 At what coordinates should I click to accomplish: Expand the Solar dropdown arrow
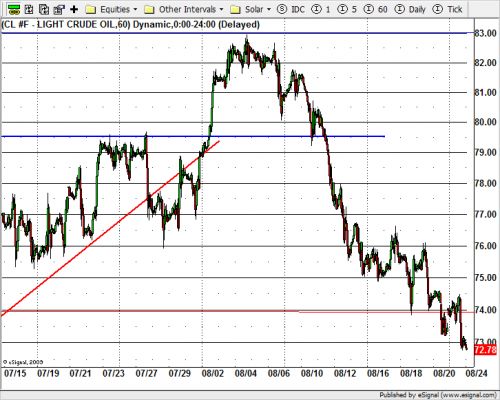(269, 9)
